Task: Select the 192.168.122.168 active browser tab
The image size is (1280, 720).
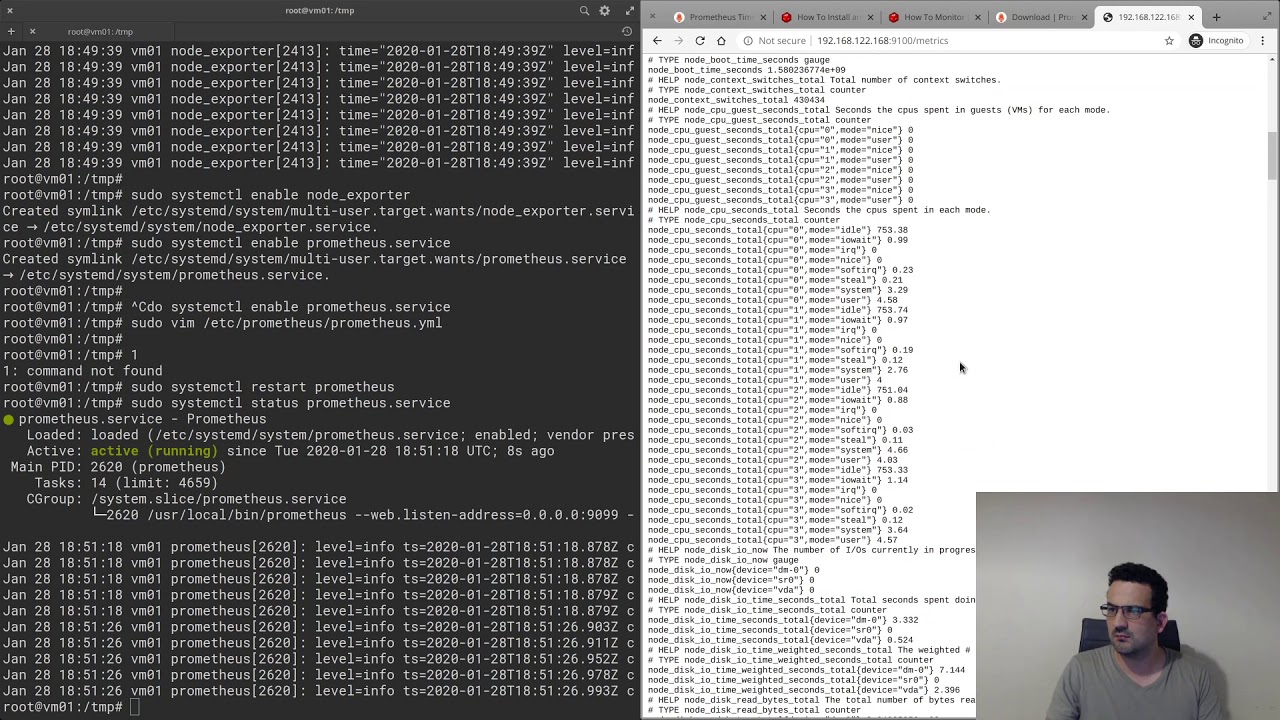Action: [1148, 17]
